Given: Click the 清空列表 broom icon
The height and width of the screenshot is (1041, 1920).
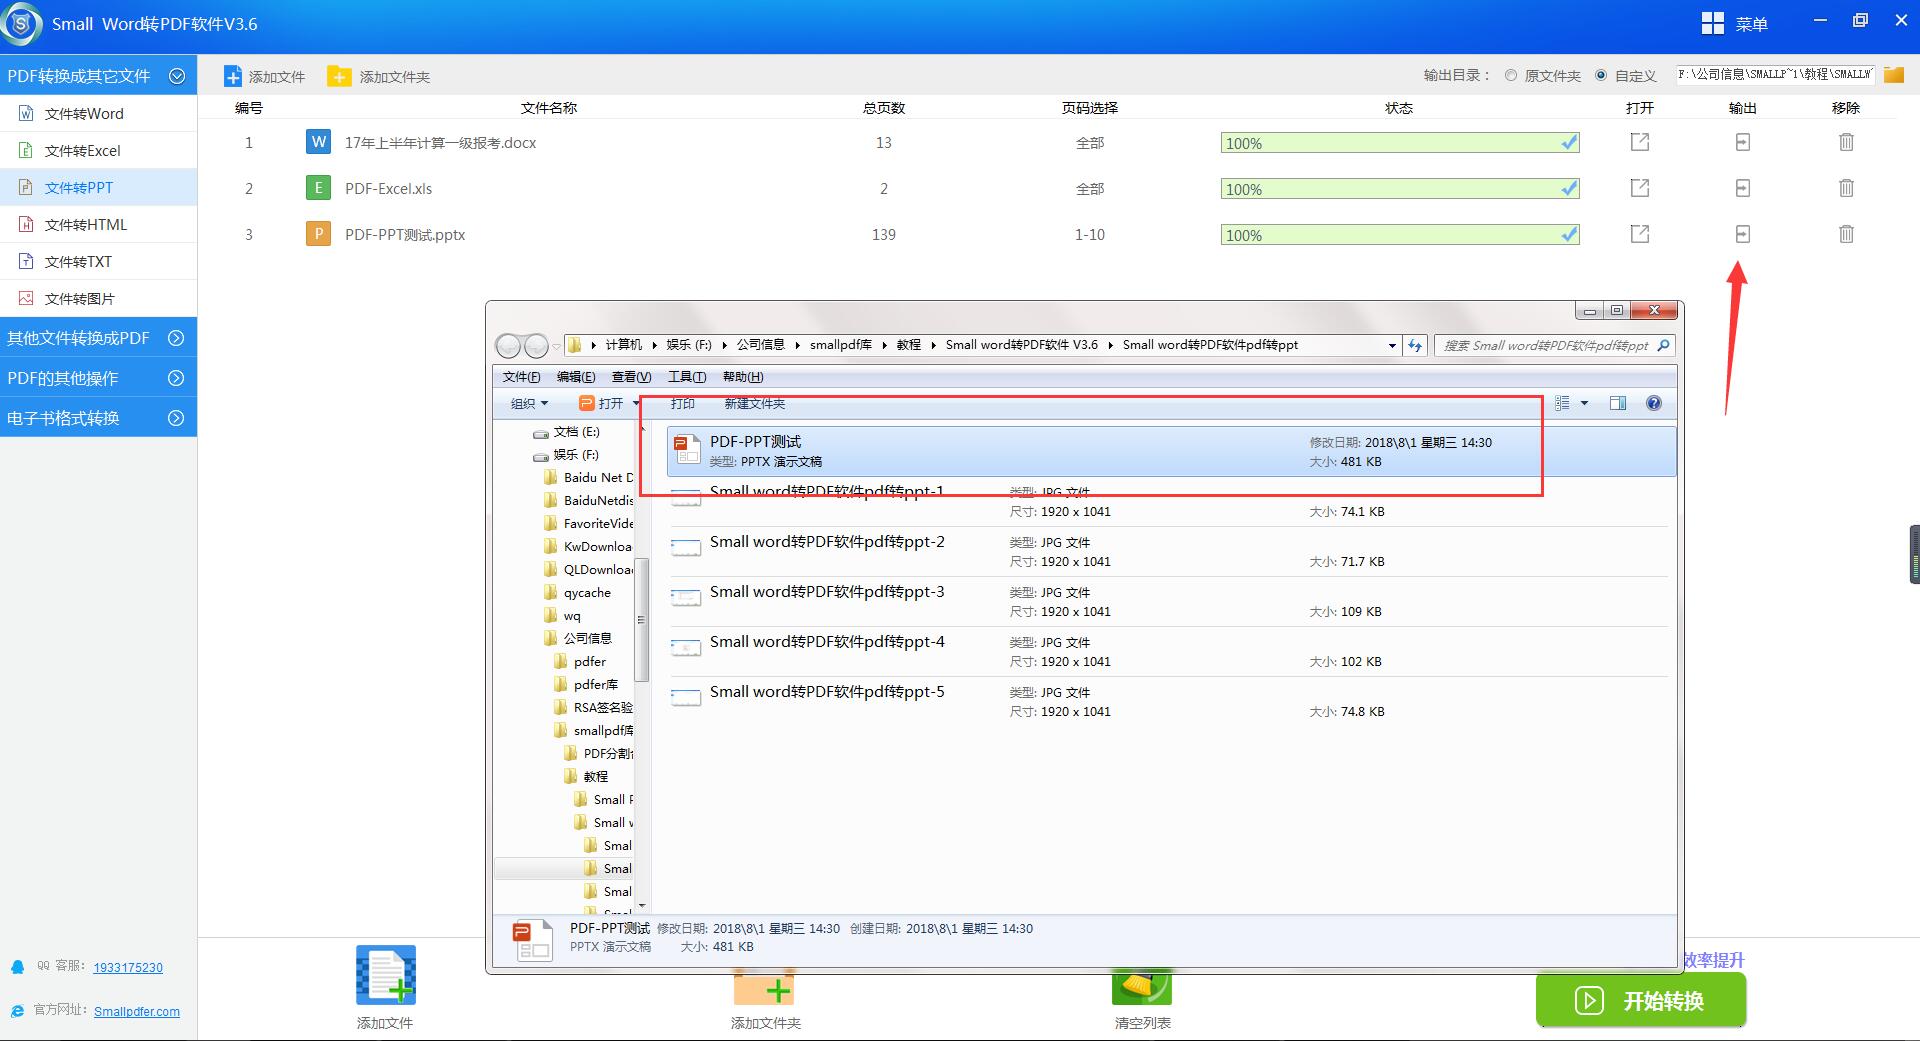Looking at the screenshot, I should pyautogui.click(x=1142, y=988).
